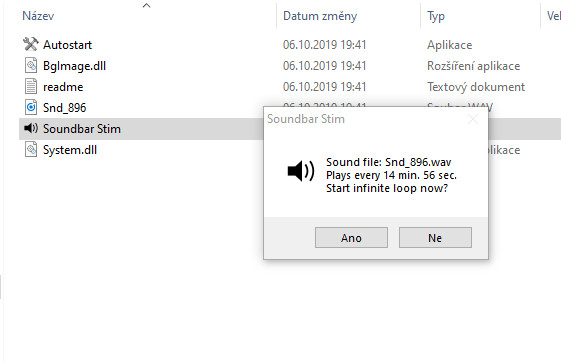Image resolution: width=561 pixels, height=363 pixels.
Task: Click the BgImage.dll modification date cell
Action: click(x=325, y=66)
